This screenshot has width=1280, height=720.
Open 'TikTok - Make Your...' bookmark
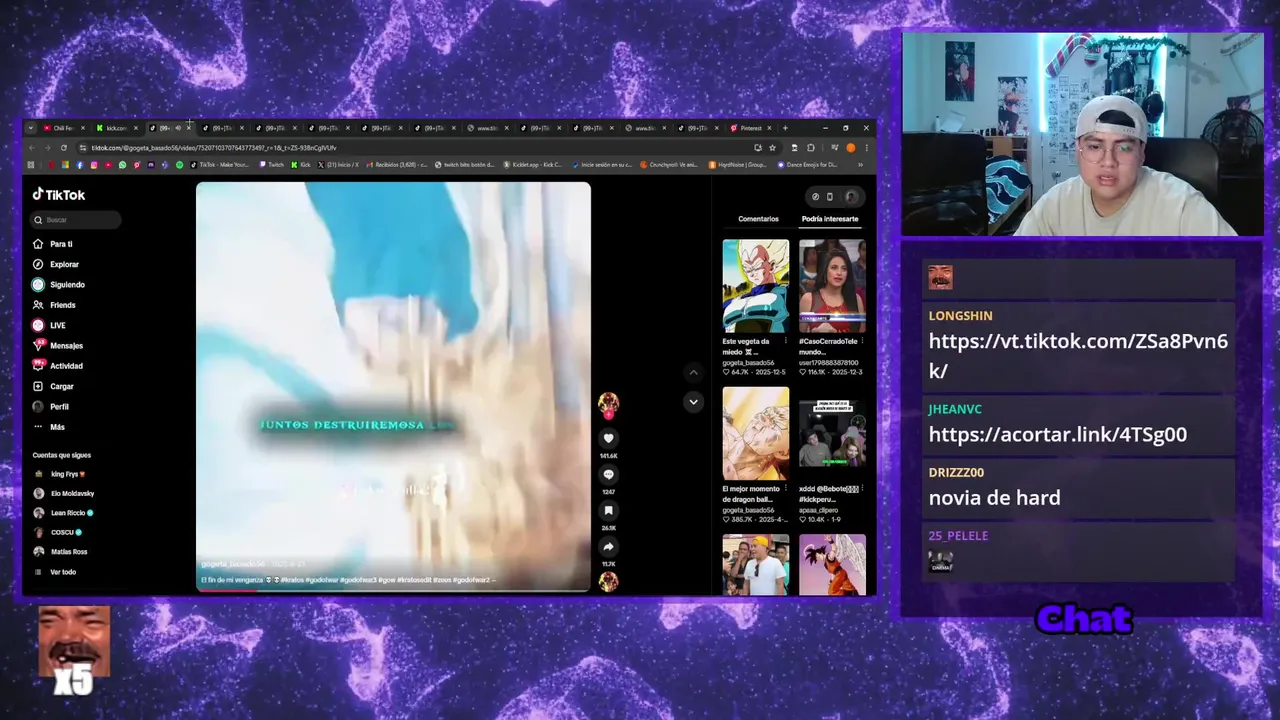(221, 165)
